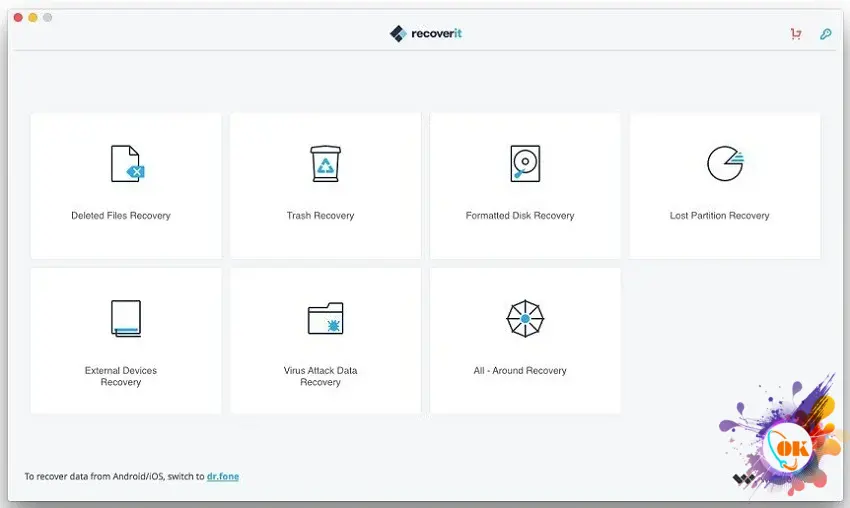Image resolution: width=850 pixels, height=508 pixels.
Task: Click the "Formatted Disk Recovery" label
Action: pyautogui.click(x=520, y=215)
